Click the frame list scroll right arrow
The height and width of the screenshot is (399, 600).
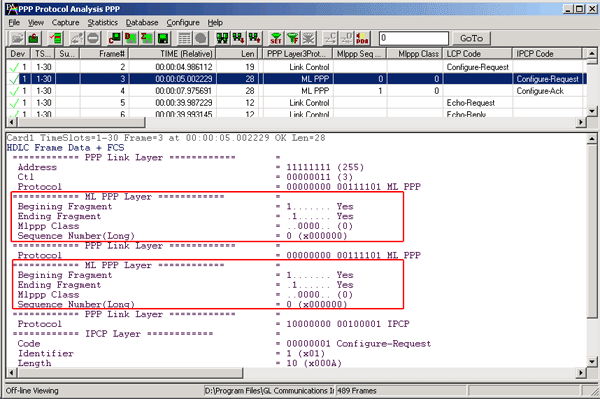[x=581, y=122]
